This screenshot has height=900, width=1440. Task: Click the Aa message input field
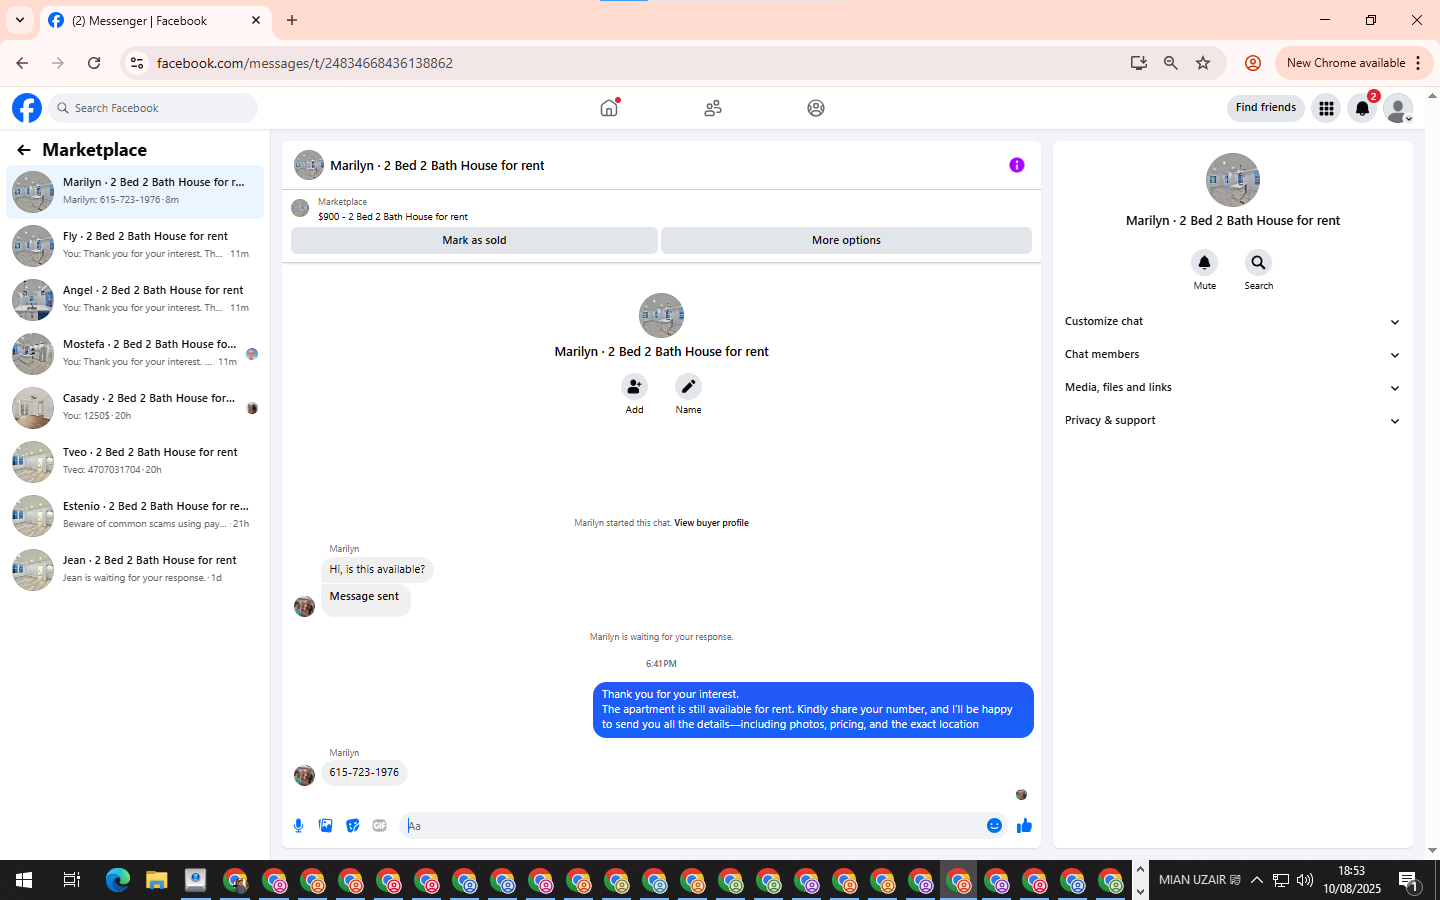[x=691, y=825]
